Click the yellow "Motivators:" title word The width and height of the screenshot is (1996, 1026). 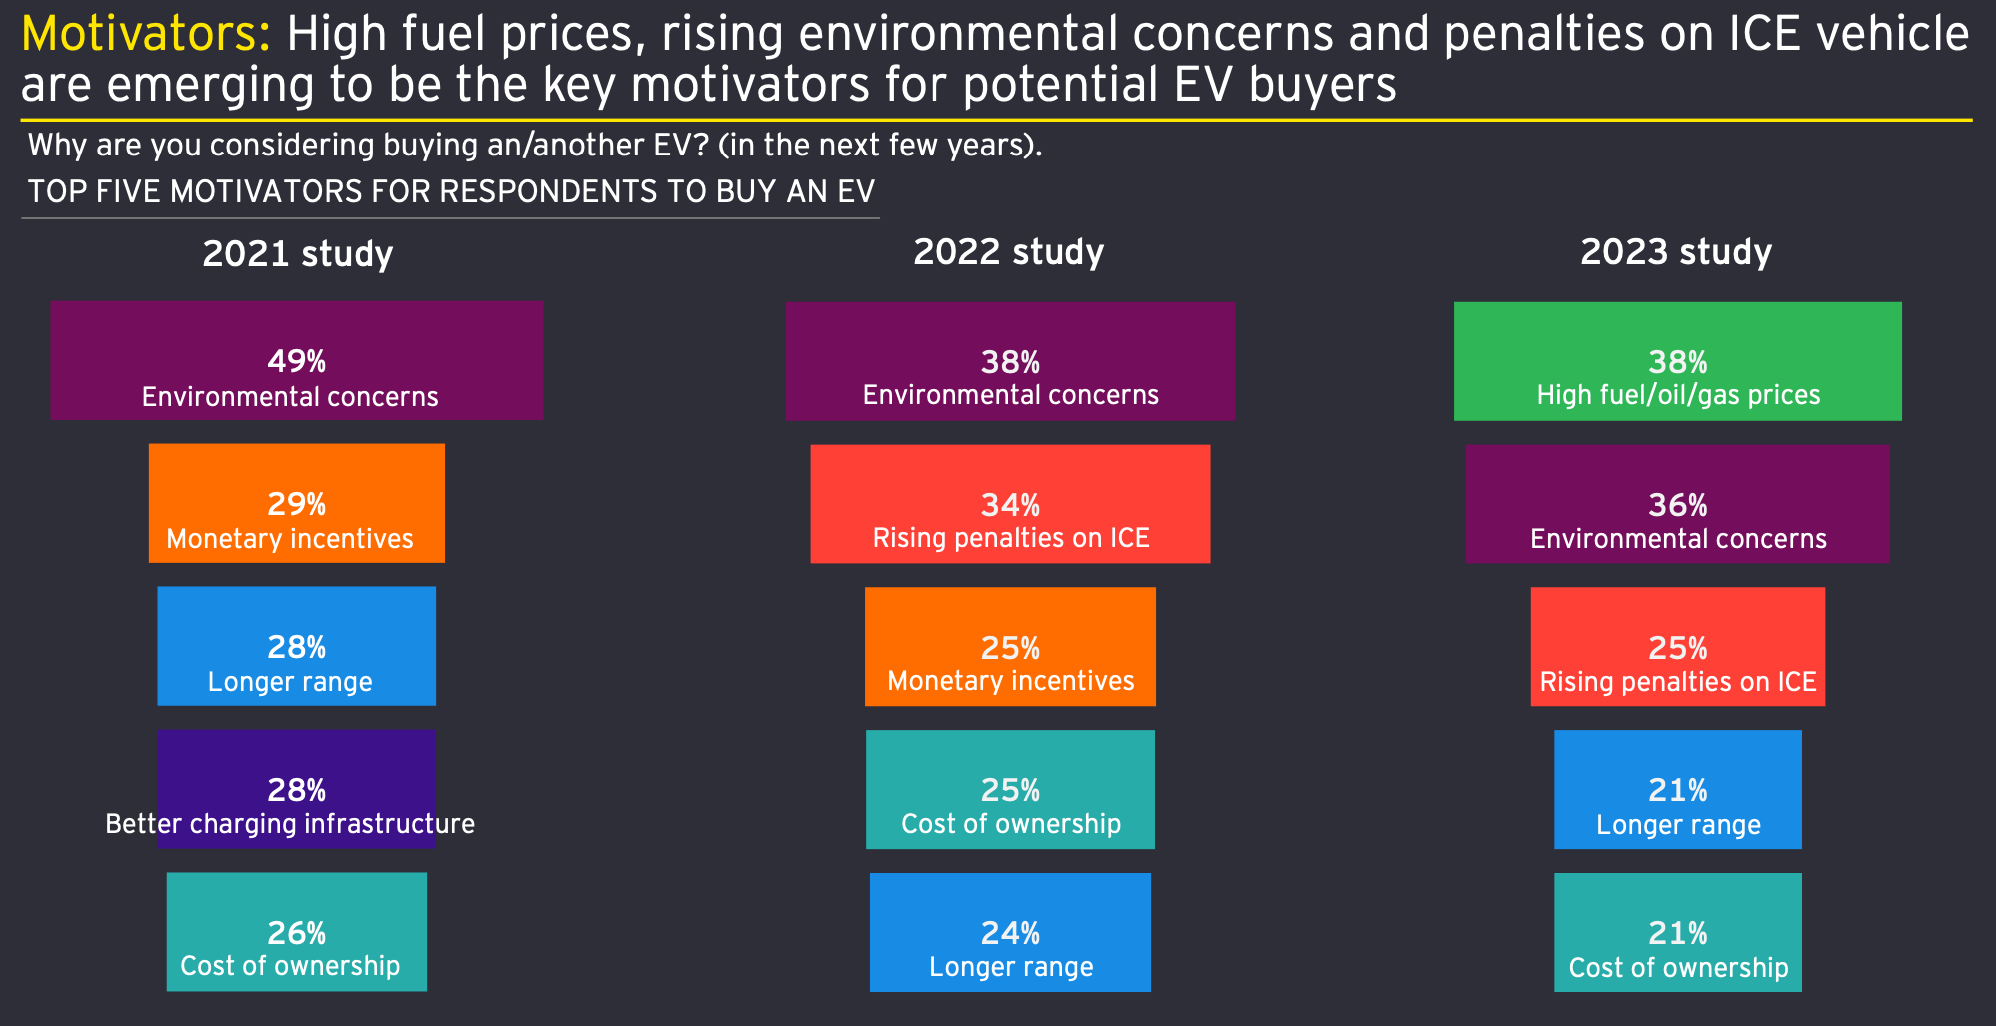pyautogui.click(x=145, y=35)
